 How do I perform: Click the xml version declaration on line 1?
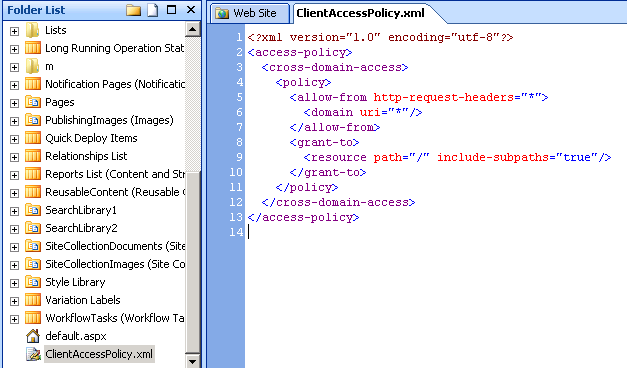(x=380, y=37)
